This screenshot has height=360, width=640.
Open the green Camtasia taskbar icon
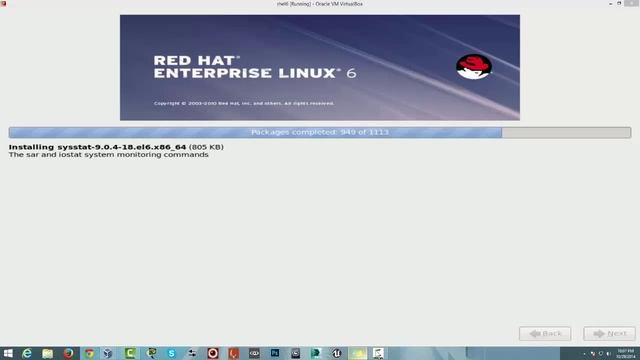click(x=130, y=353)
